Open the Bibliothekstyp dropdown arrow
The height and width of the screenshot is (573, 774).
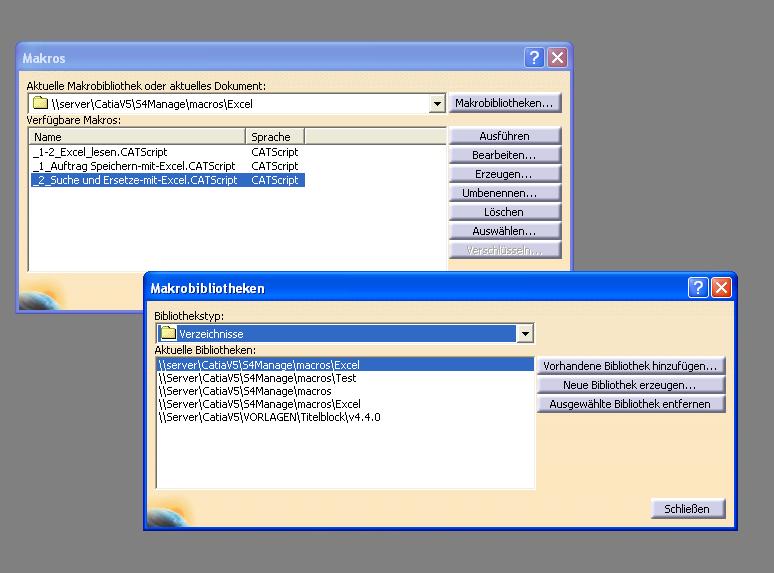coord(525,334)
